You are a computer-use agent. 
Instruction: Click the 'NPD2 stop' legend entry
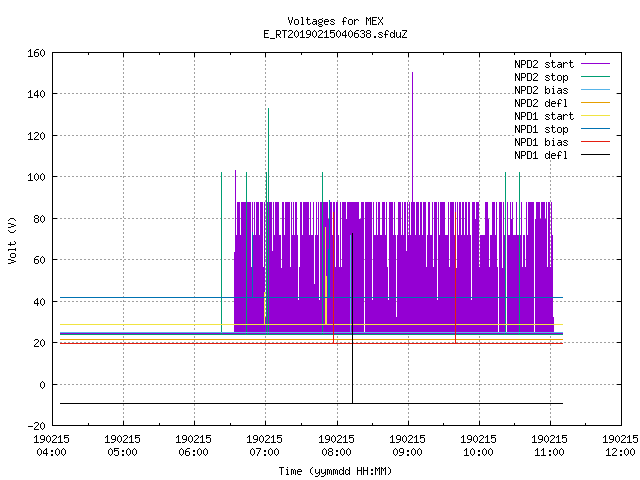pyautogui.click(x=541, y=77)
